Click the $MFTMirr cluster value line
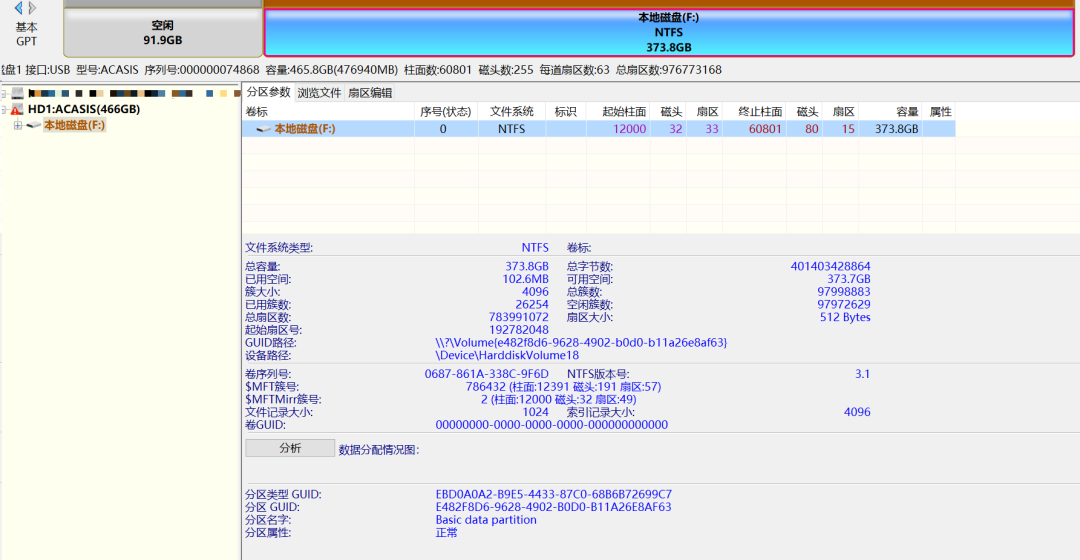The height and width of the screenshot is (560, 1080). [559, 400]
